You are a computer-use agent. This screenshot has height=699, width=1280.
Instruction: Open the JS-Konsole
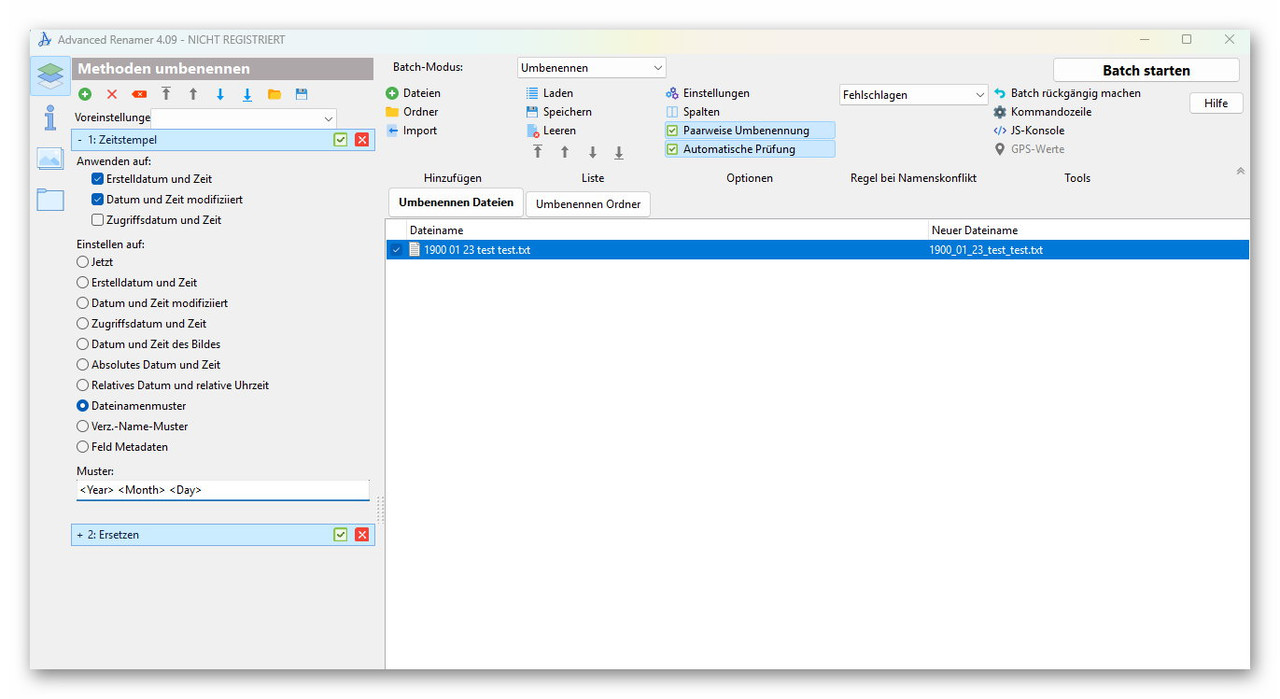(x=1029, y=130)
